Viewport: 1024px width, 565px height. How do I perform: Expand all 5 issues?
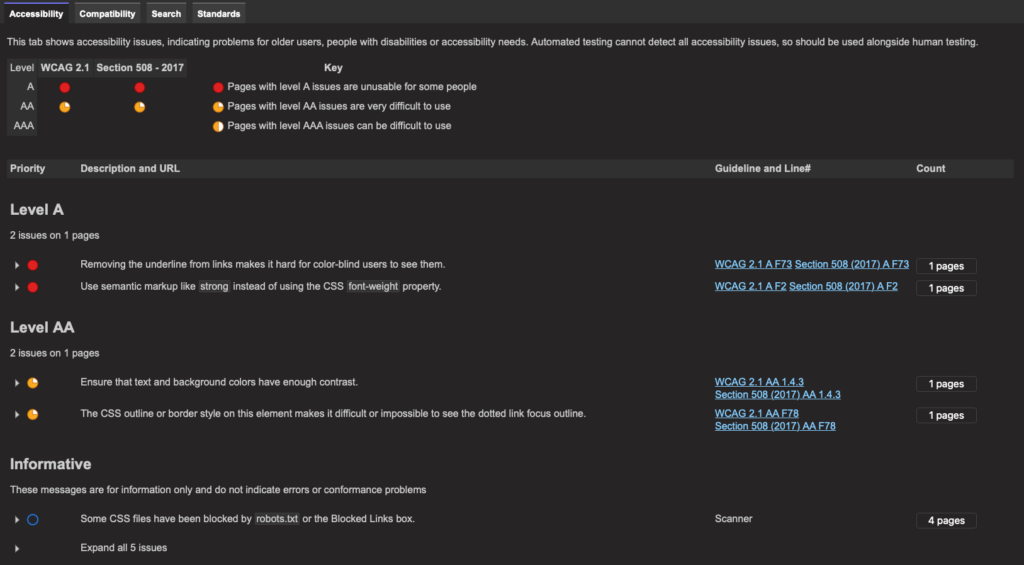(x=123, y=548)
